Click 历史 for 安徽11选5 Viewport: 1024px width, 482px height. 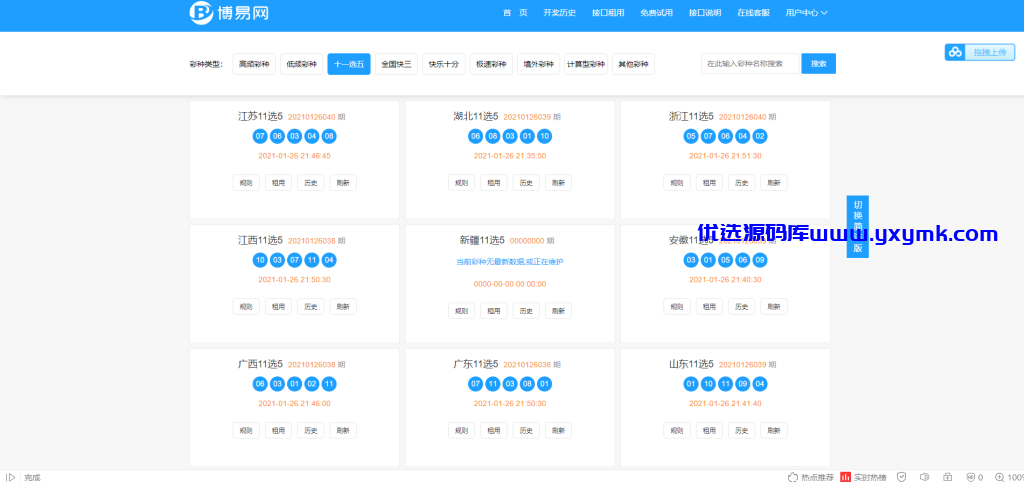pyautogui.click(x=741, y=306)
